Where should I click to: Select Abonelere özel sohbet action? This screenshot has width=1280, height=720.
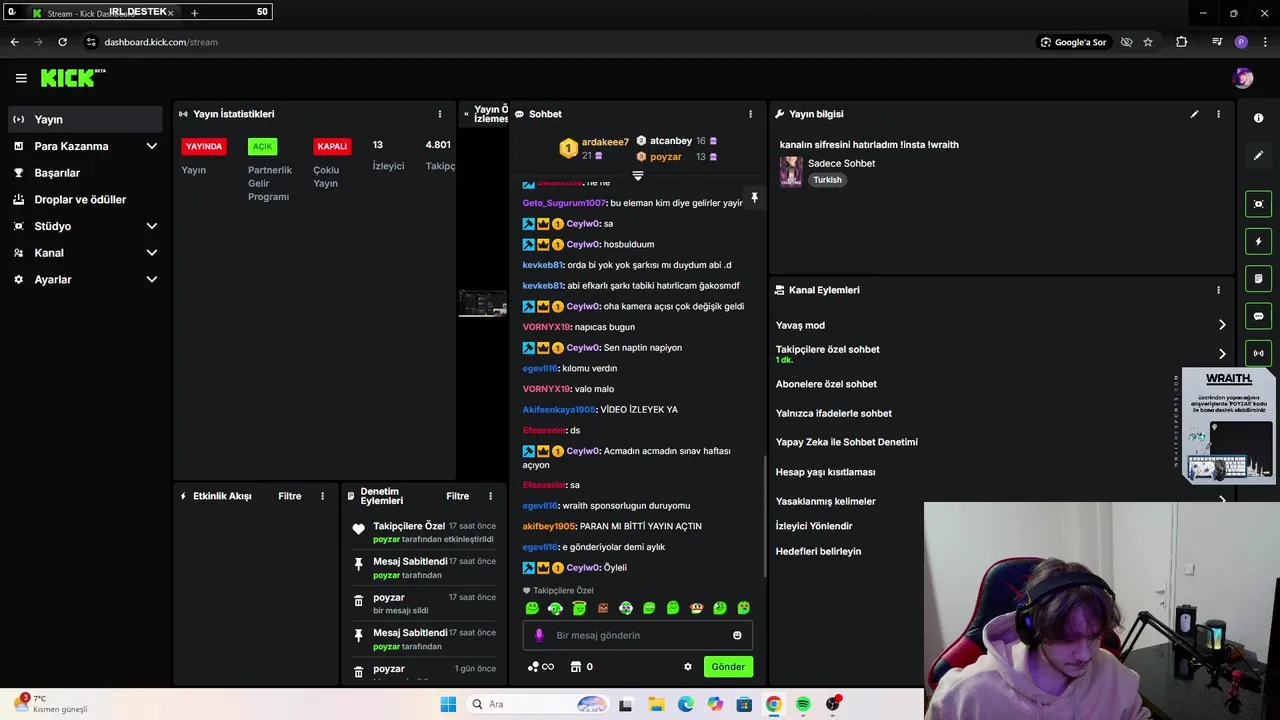click(x=826, y=384)
